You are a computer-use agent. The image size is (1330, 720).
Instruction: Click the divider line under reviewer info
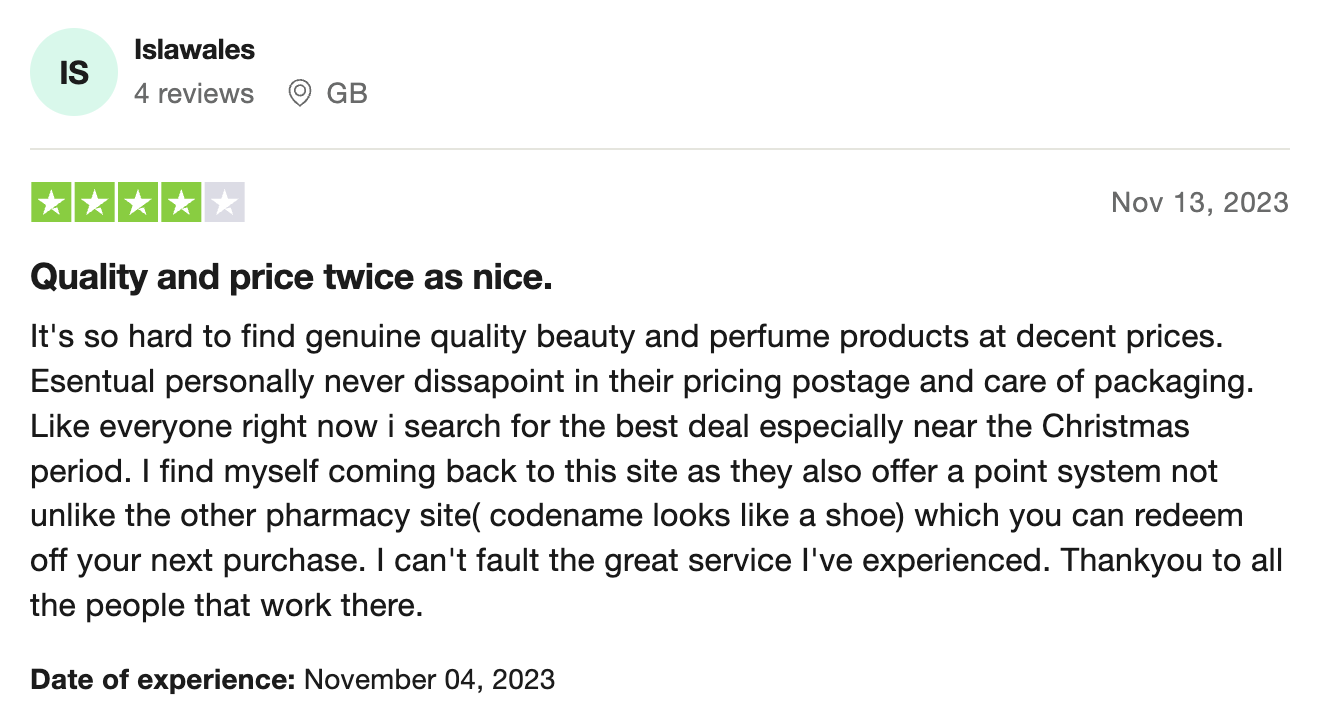pyautogui.click(x=660, y=149)
